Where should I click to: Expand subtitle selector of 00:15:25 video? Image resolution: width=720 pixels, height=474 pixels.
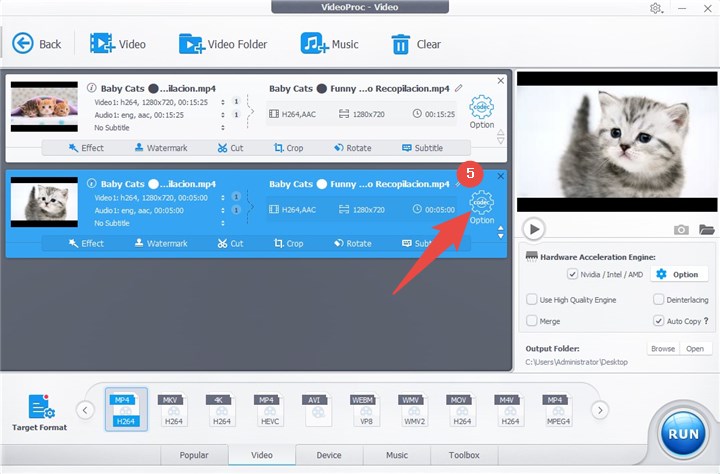(223, 128)
